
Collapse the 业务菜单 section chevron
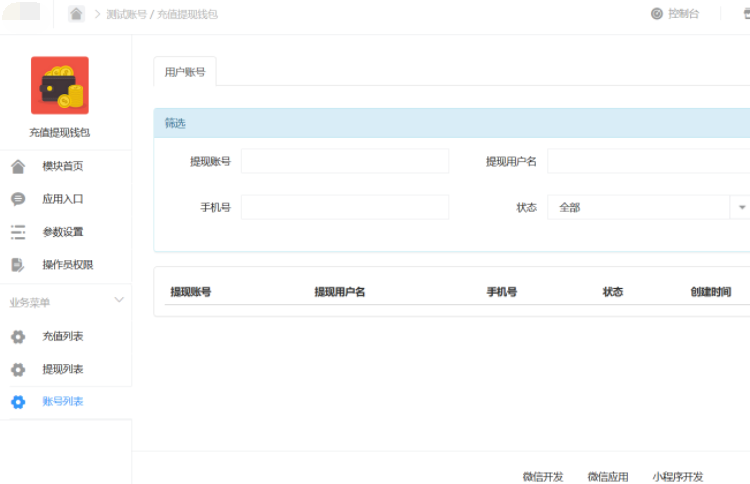point(119,300)
